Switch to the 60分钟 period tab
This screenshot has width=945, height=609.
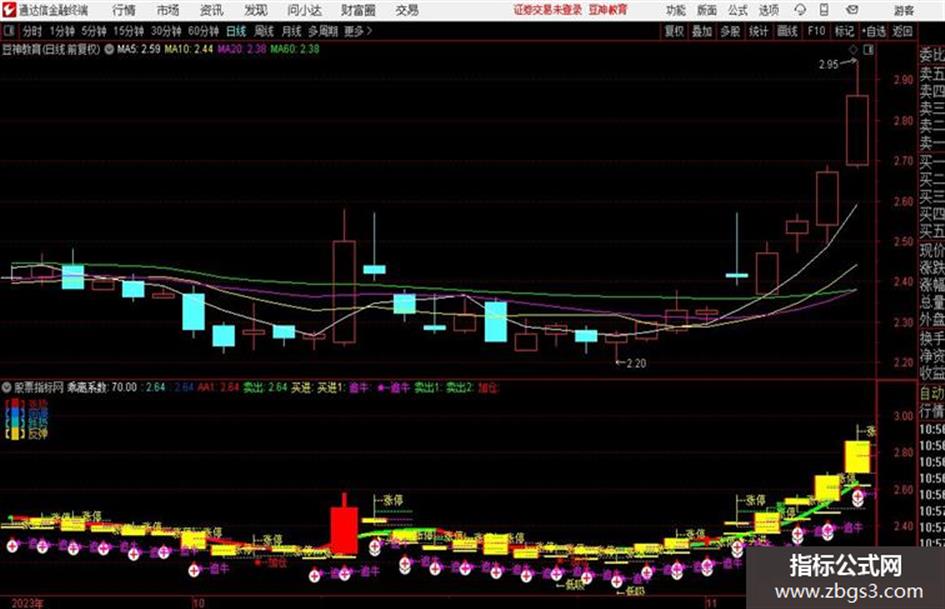point(203,31)
